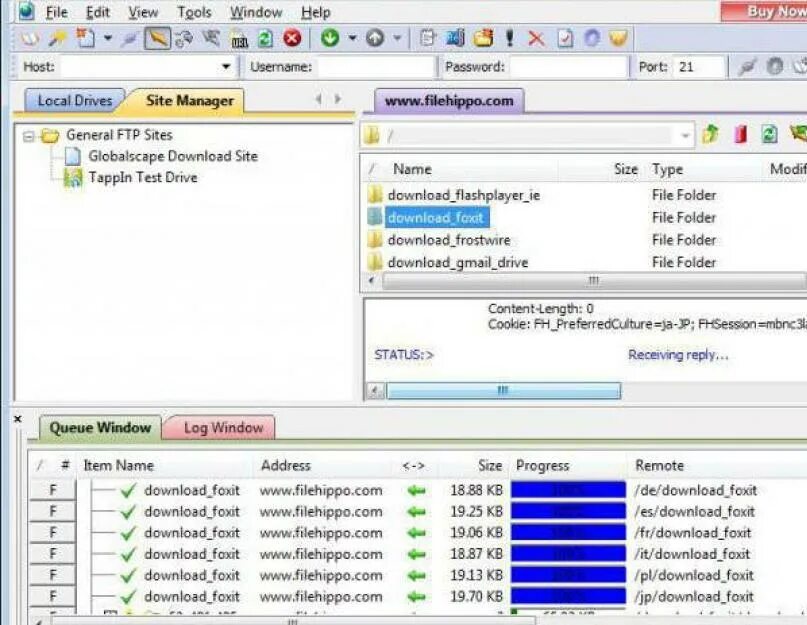Stop transfer with the red X circle
Screen dimensions: 807x625
[292, 39]
